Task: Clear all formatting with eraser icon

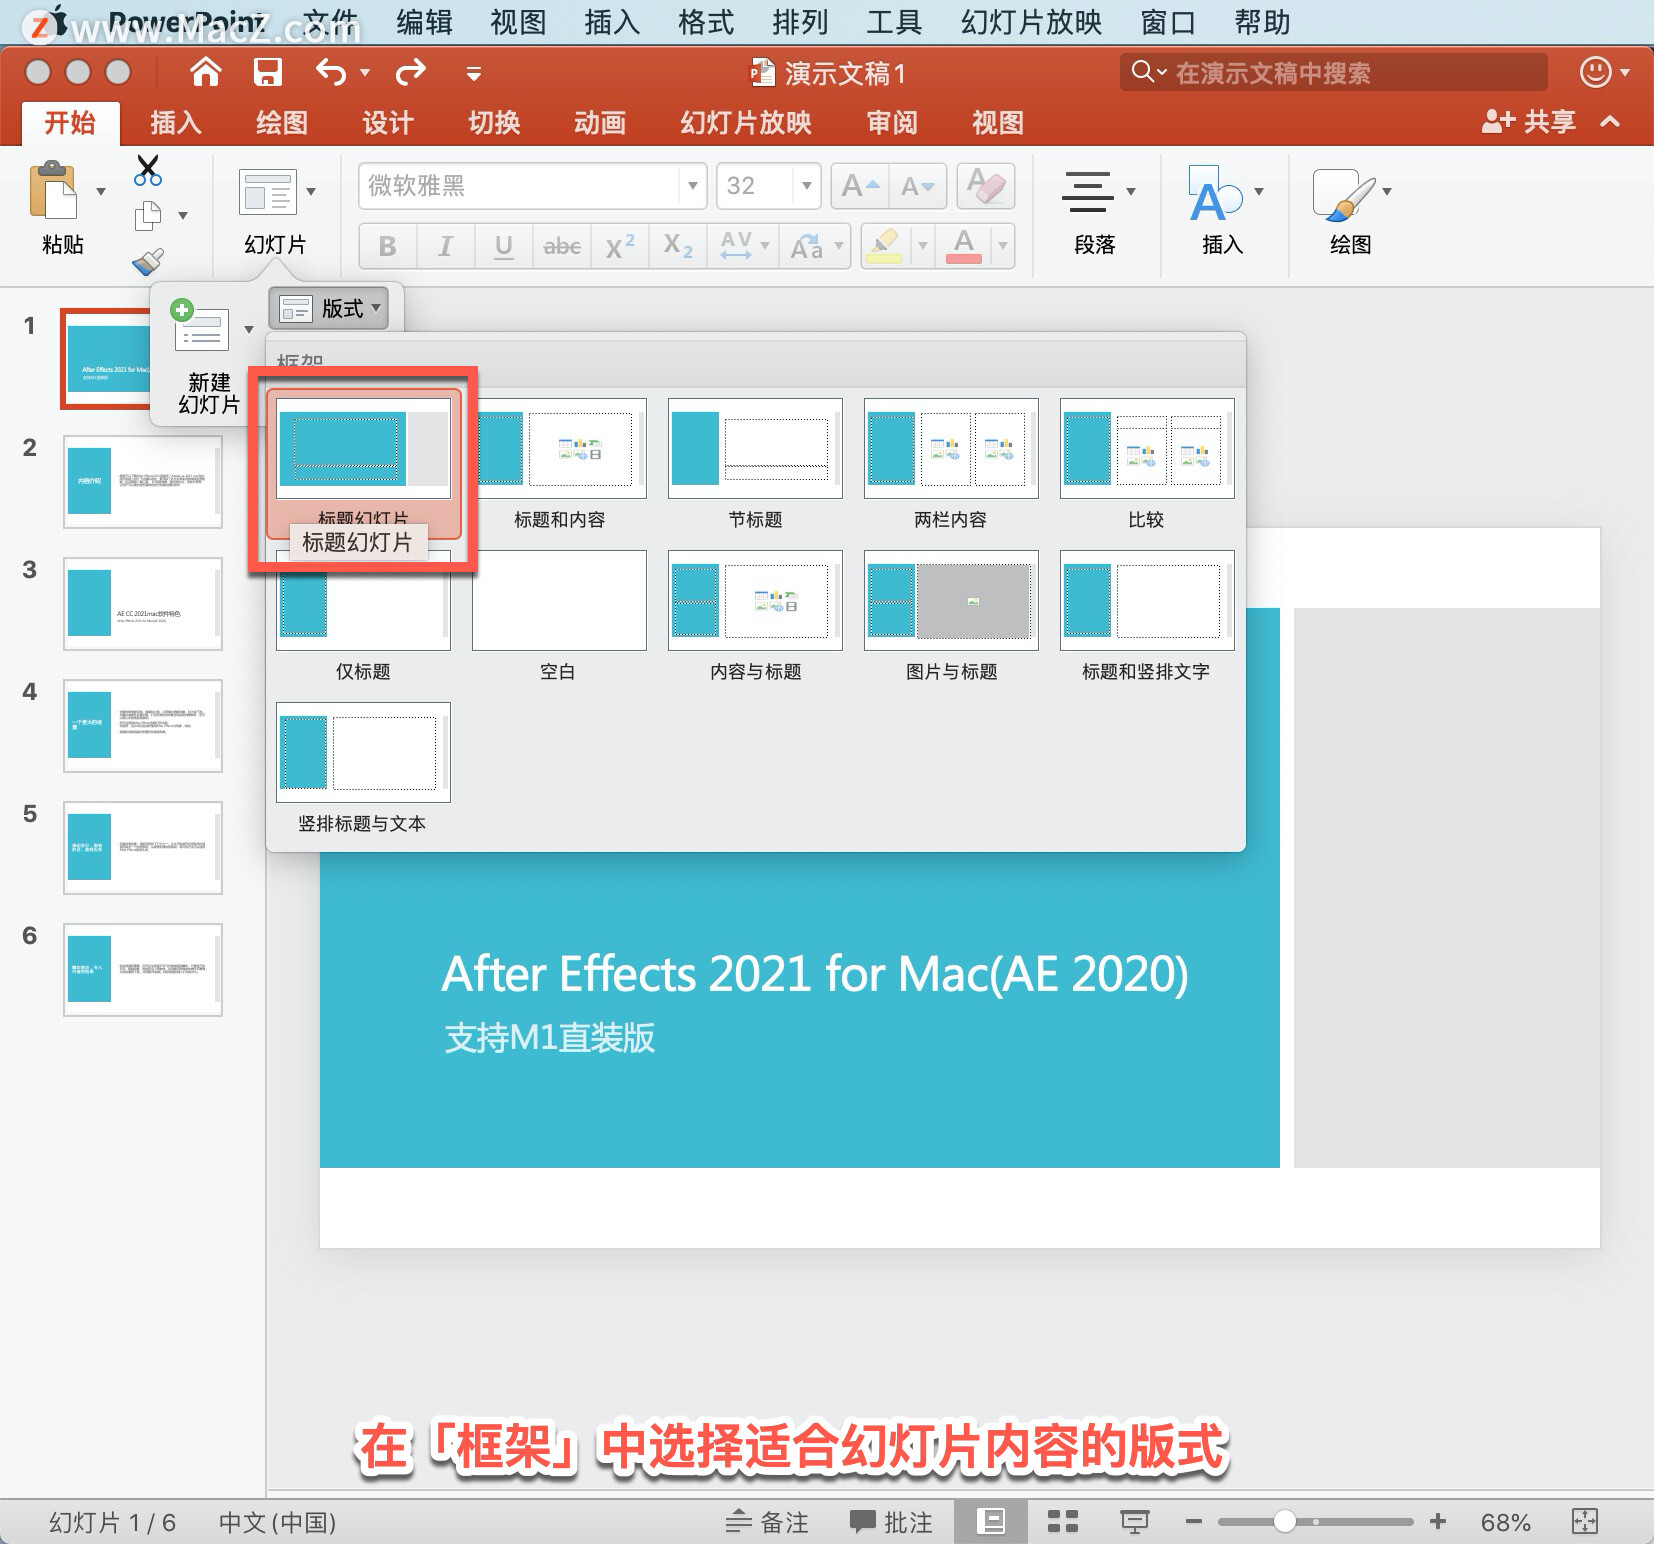Action: pyautogui.click(x=985, y=186)
